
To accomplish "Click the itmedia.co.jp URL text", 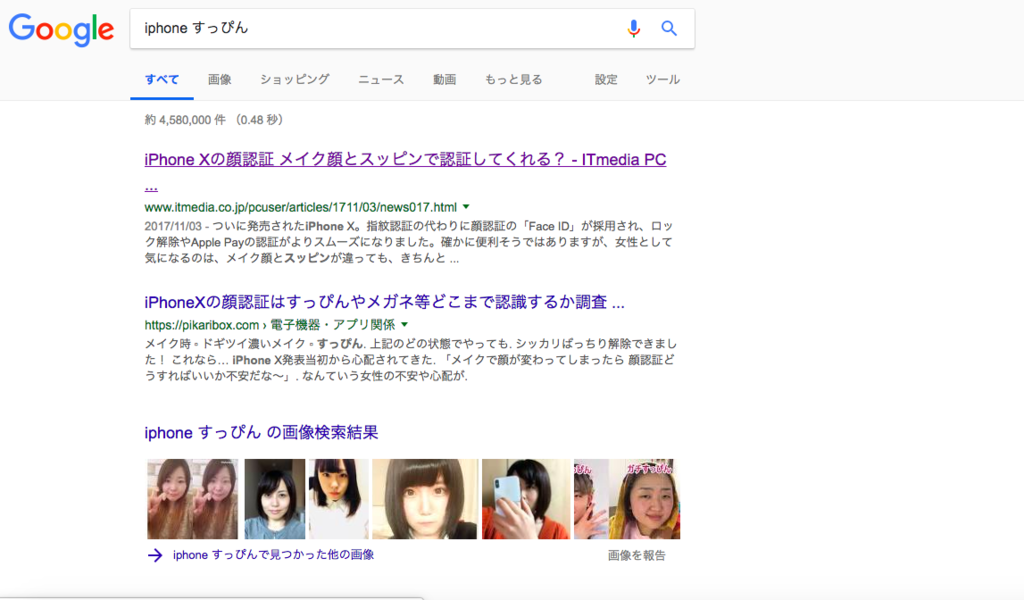I will pos(300,207).
